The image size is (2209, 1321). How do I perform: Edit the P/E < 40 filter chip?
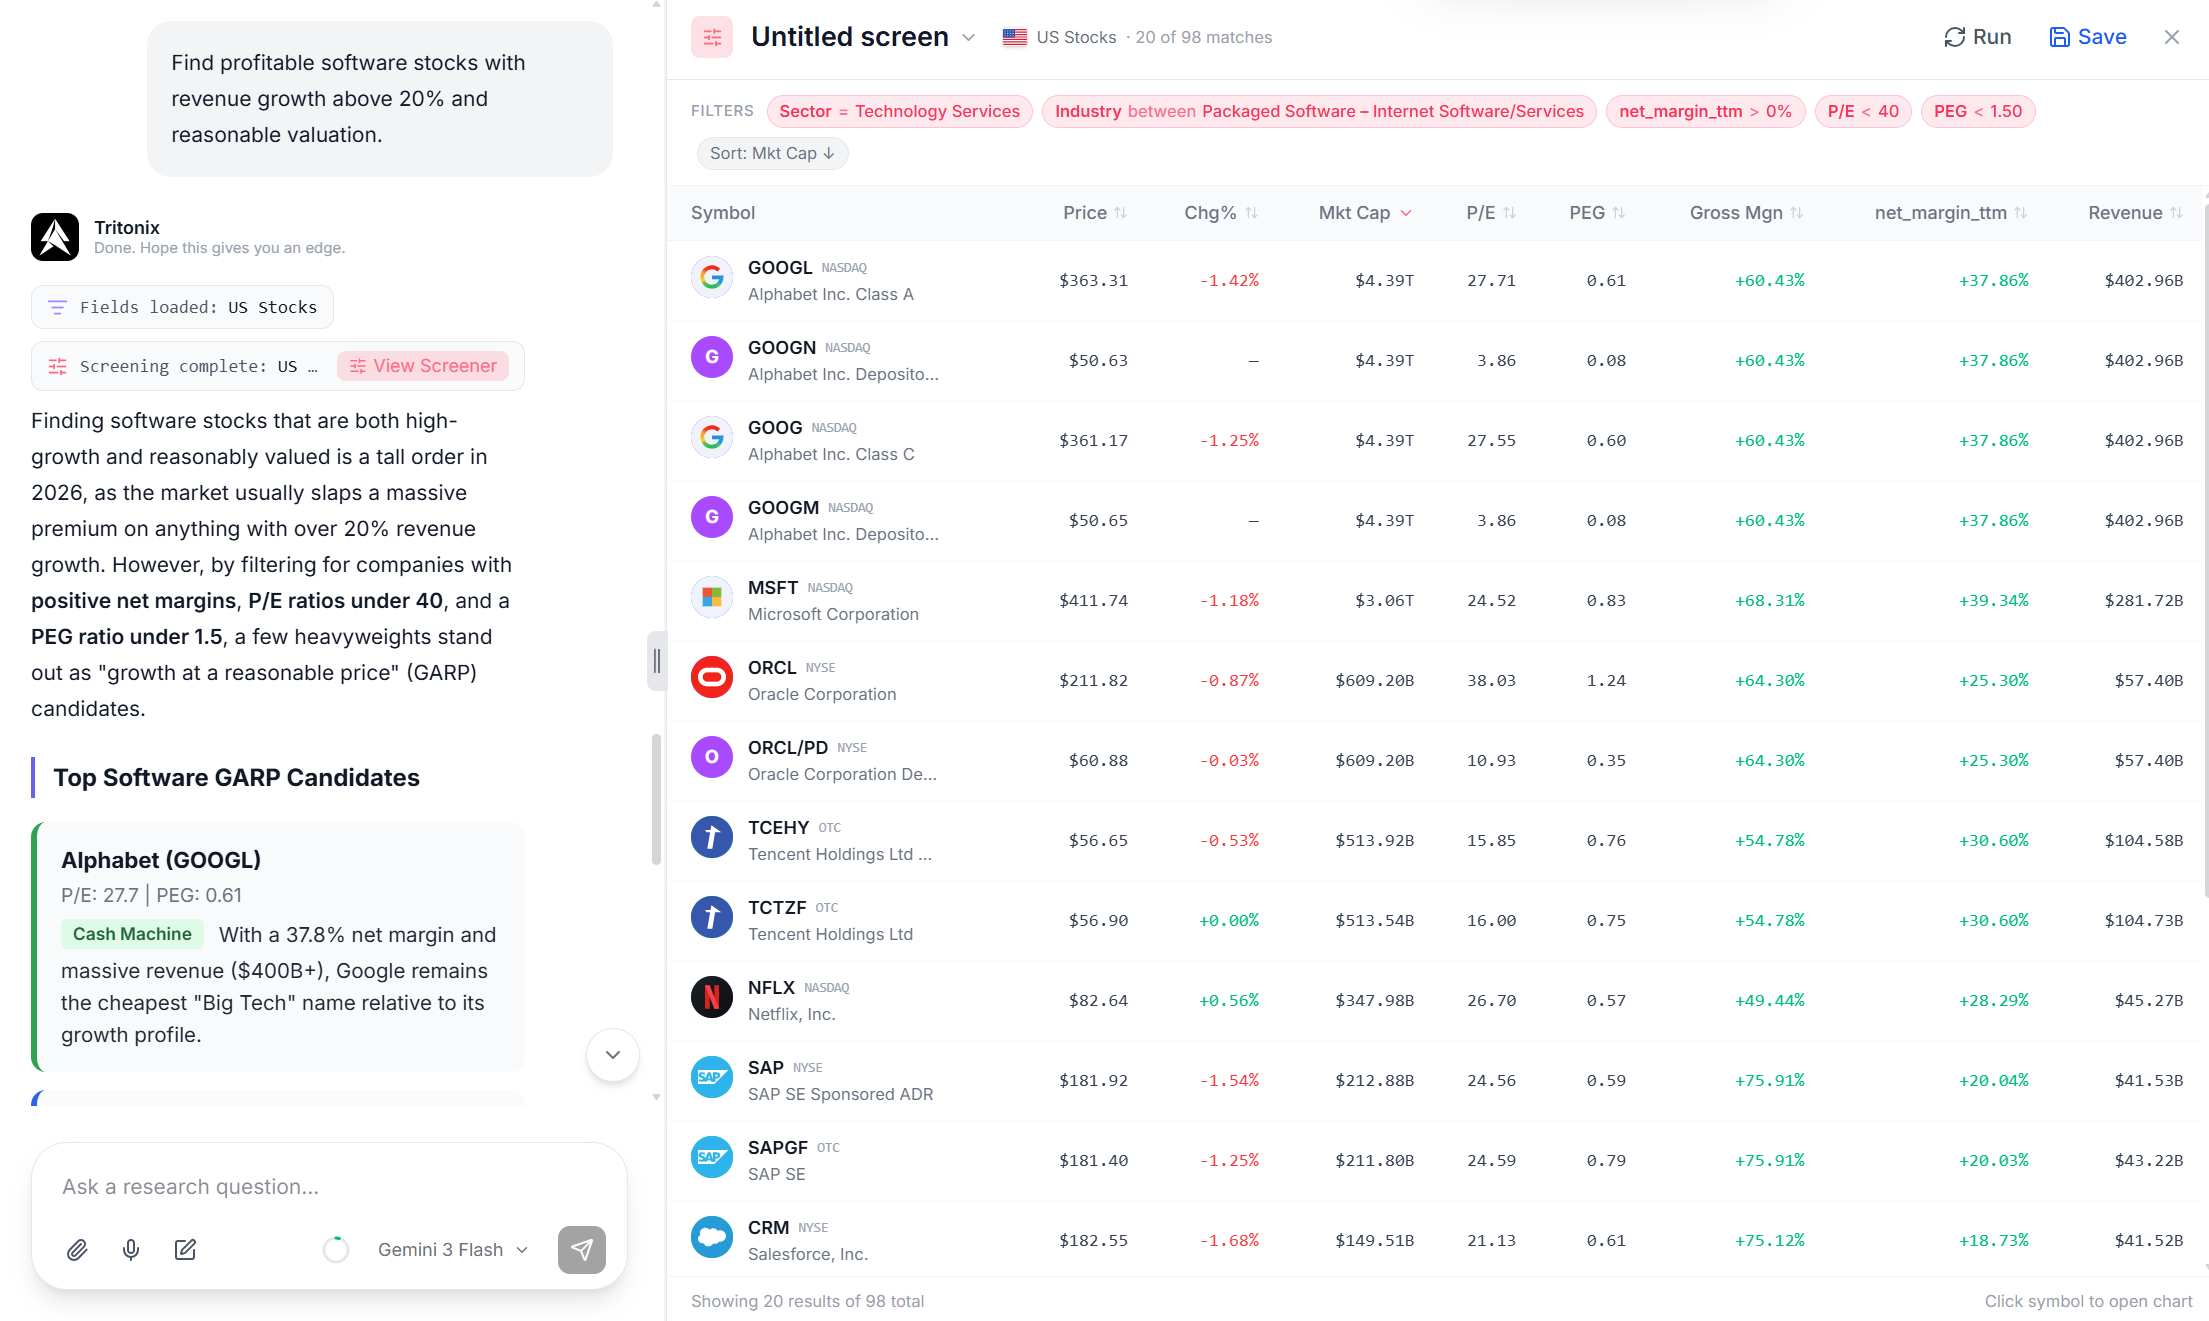pos(1862,111)
